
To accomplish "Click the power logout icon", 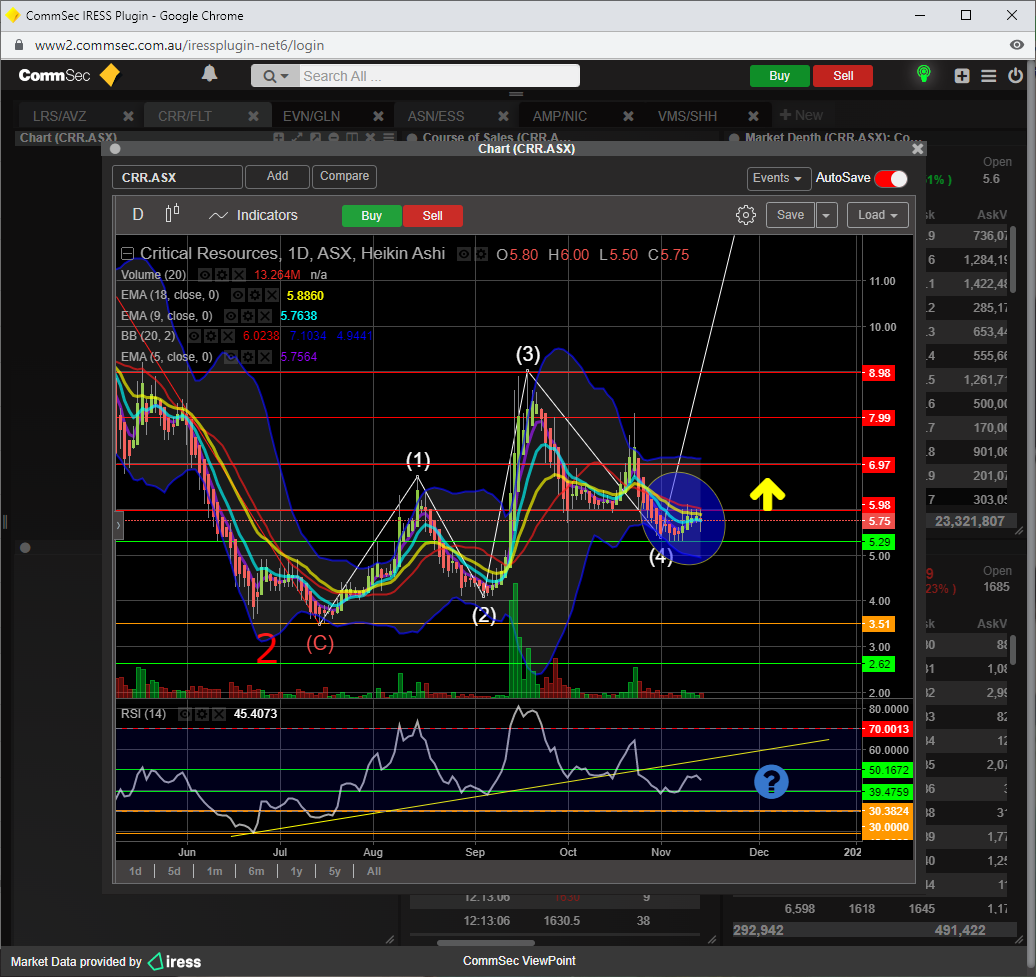I will click(1016, 75).
